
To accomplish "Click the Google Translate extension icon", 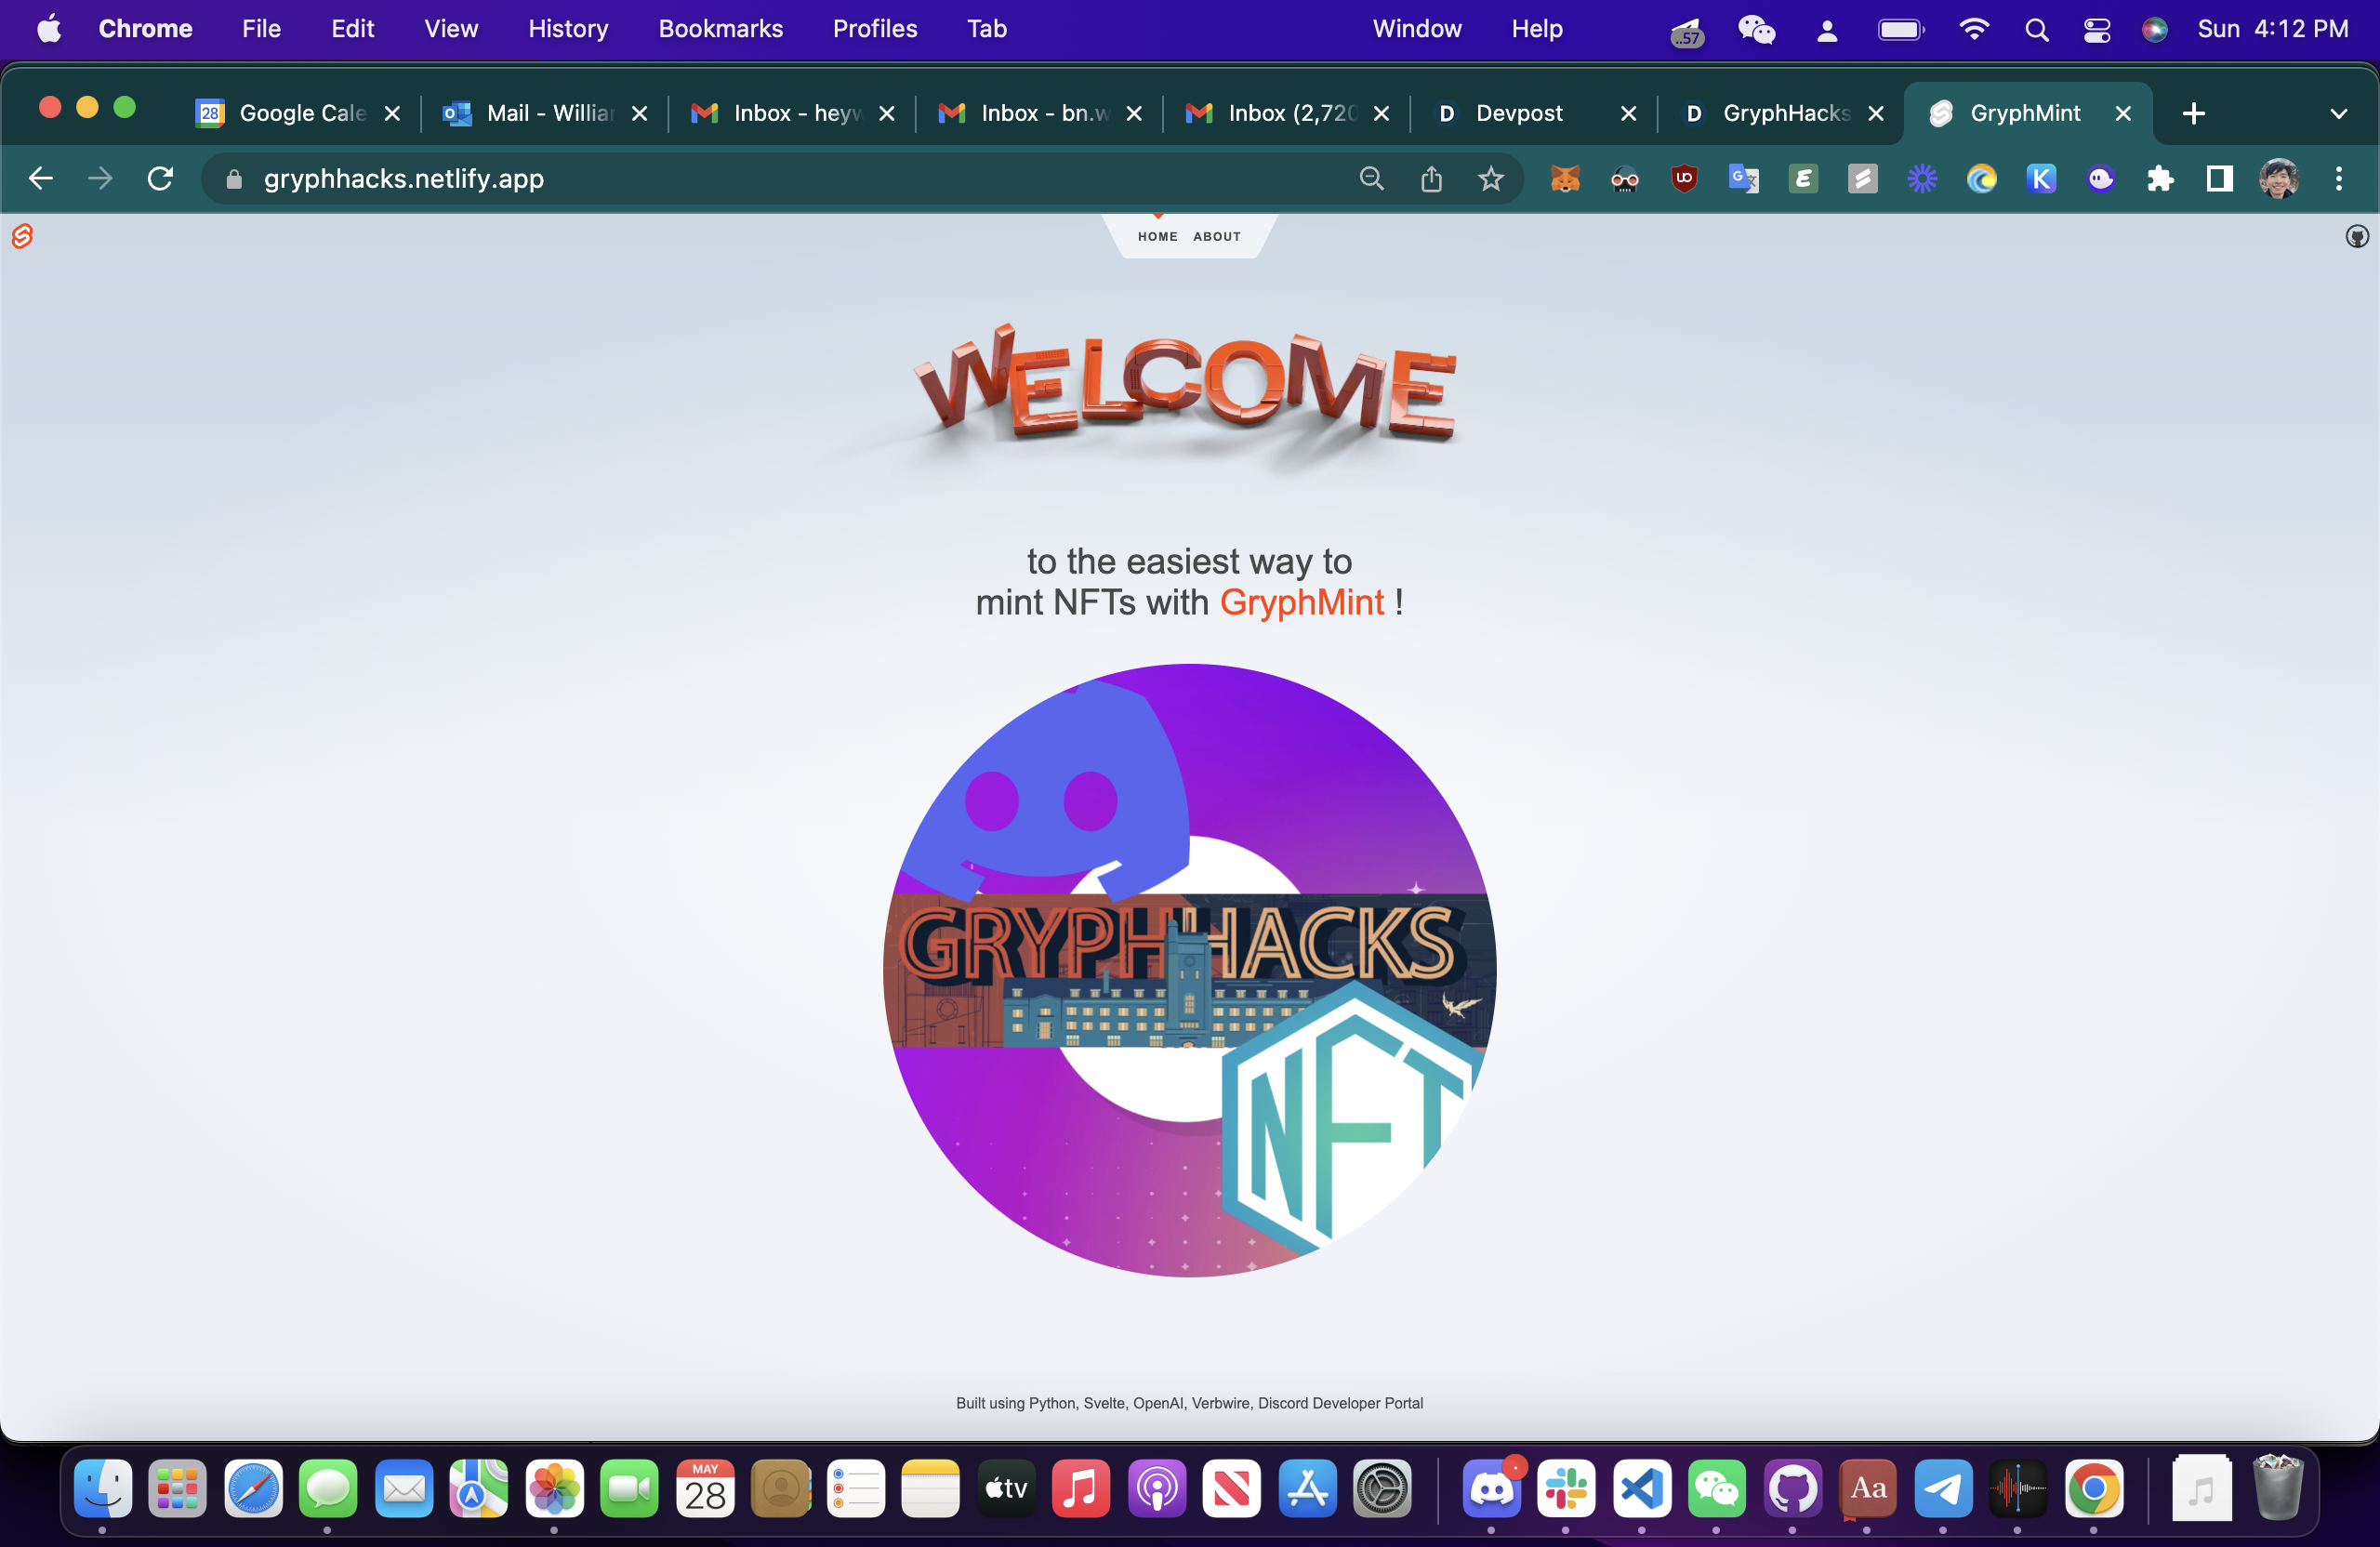I will pyautogui.click(x=1743, y=179).
